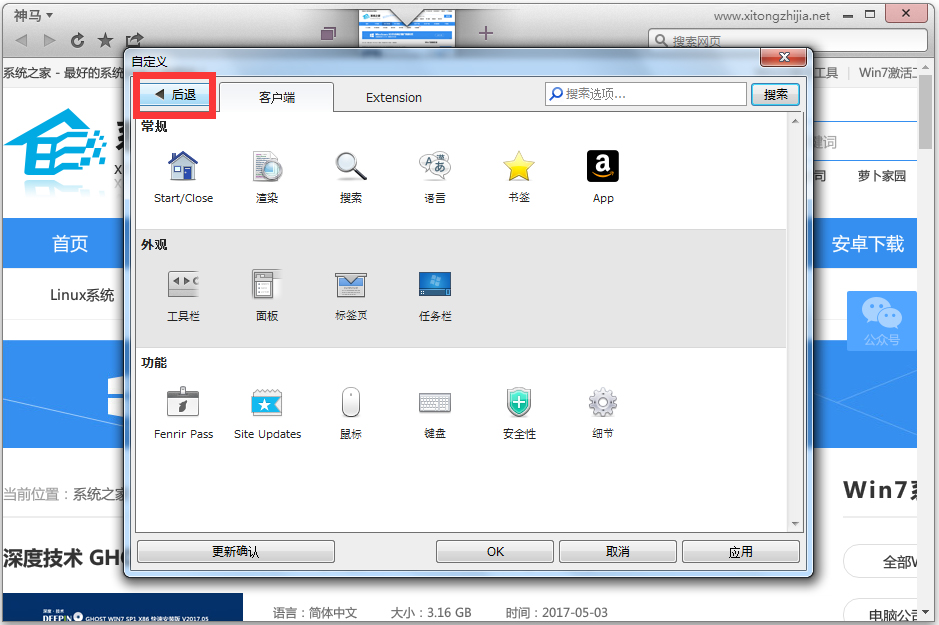The height and width of the screenshot is (625, 939).
Task: Open the 工具栏 toolbar settings icon
Action: [183, 284]
